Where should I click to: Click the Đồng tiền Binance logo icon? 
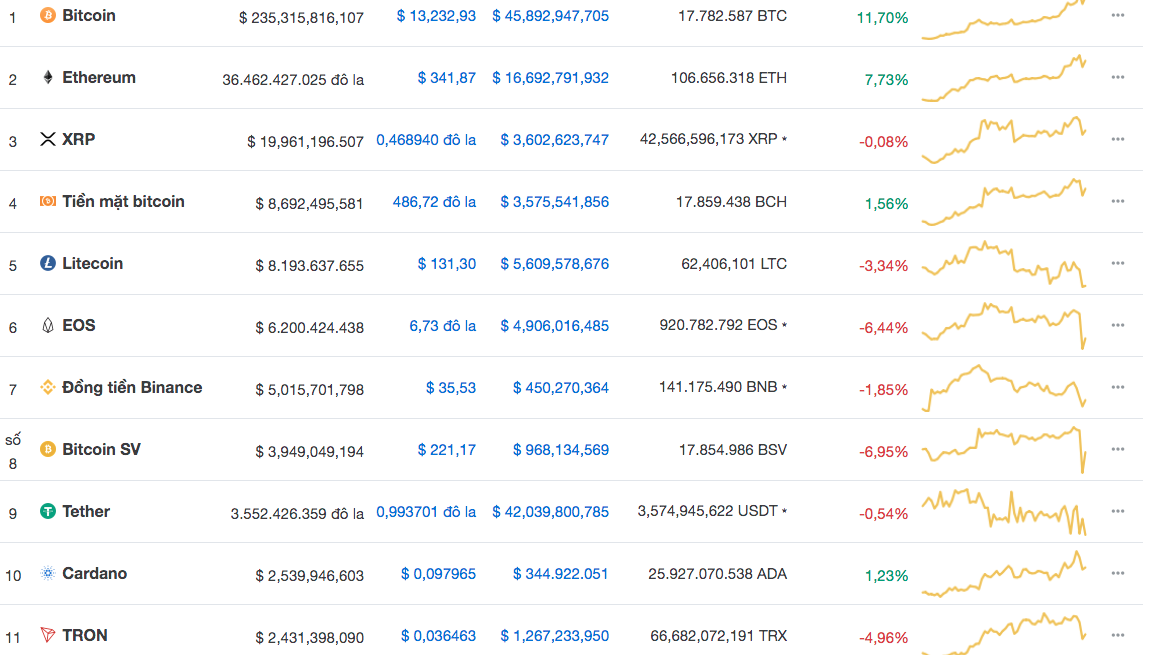(48, 387)
